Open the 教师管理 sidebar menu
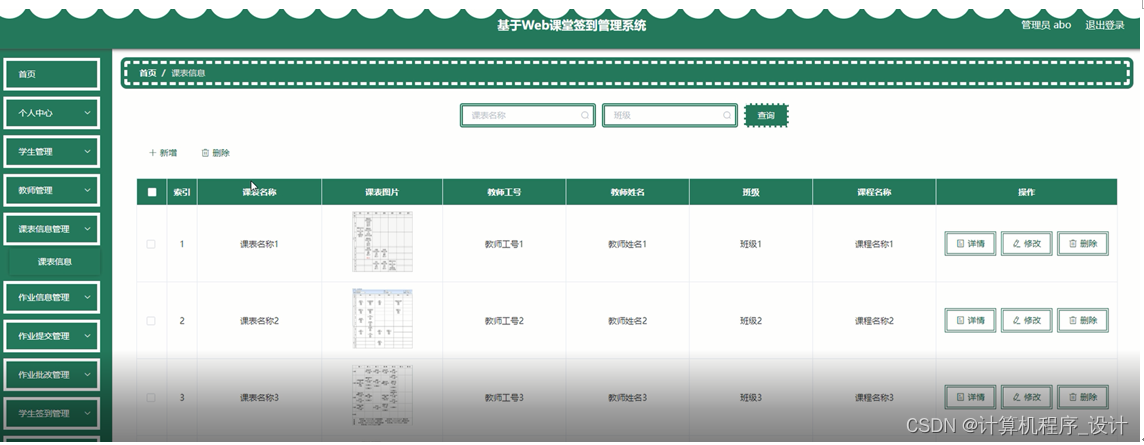 tap(51, 190)
